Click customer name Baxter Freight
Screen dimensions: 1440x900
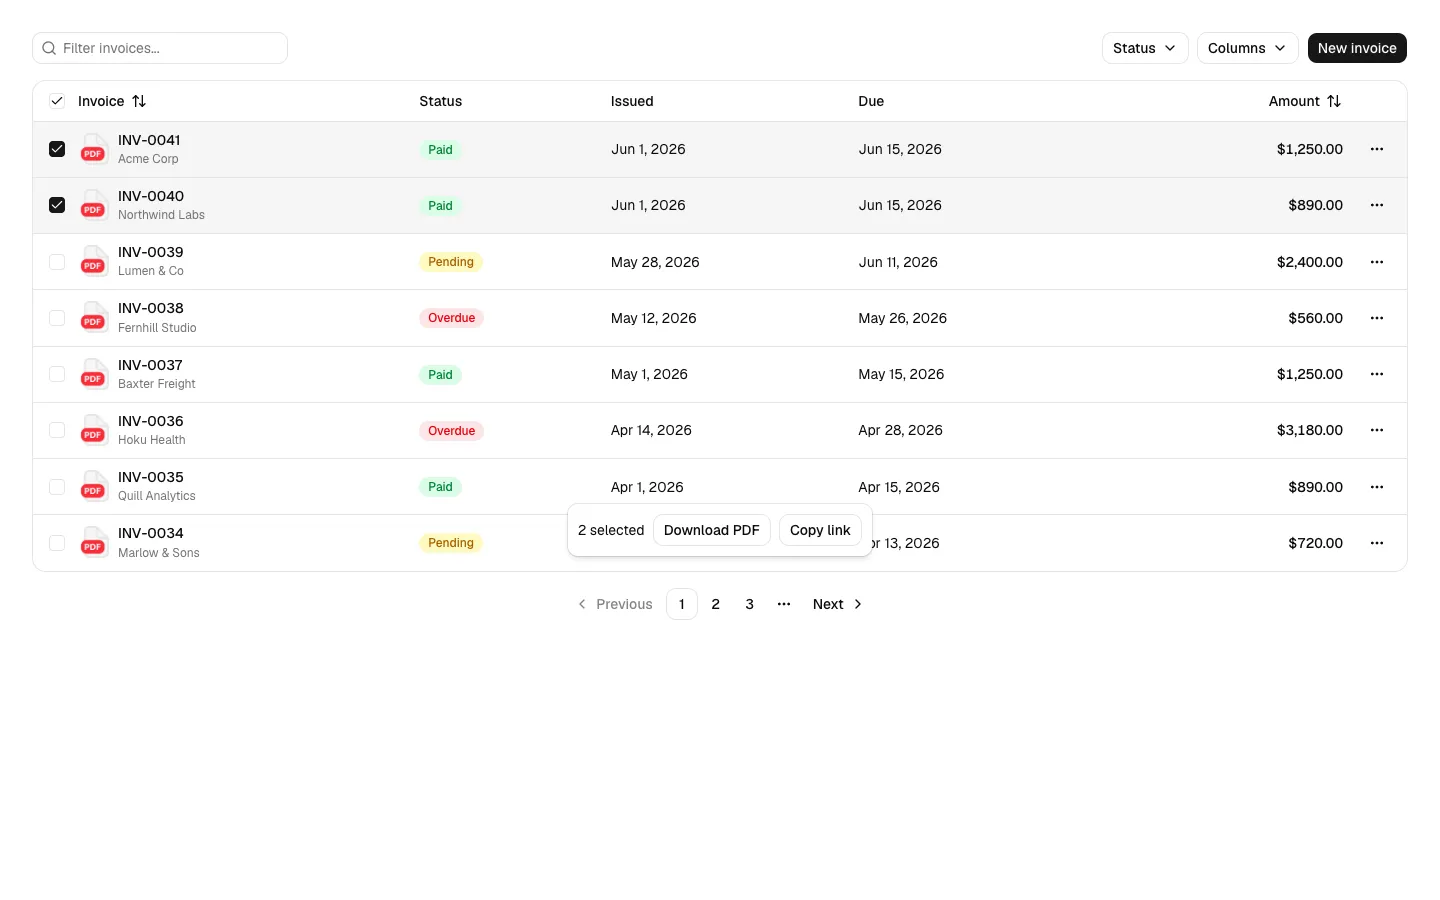[157, 384]
